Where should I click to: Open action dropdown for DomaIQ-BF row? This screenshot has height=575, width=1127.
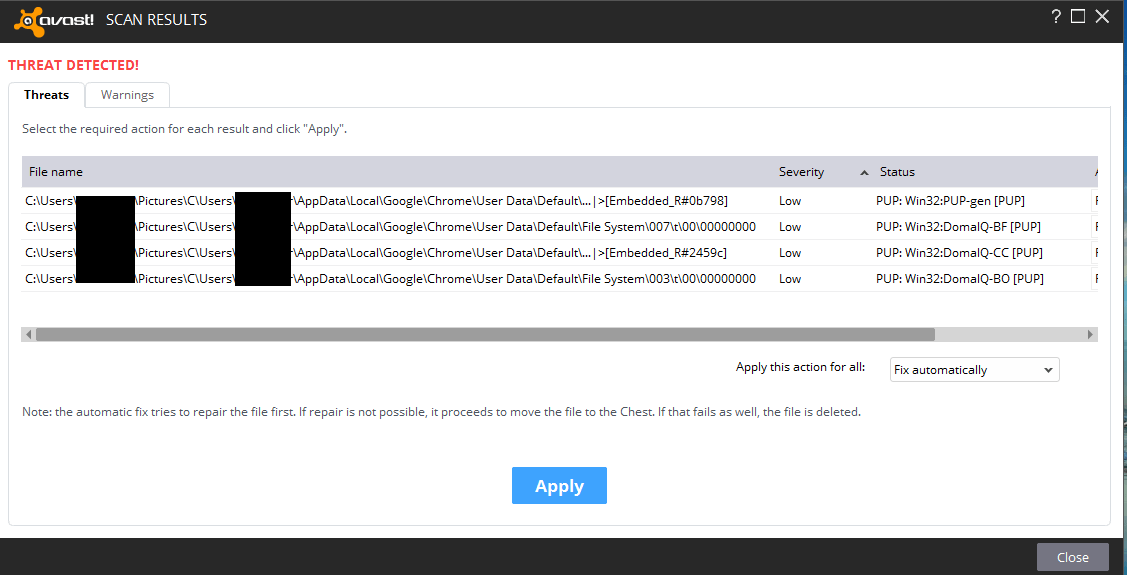(1095, 226)
